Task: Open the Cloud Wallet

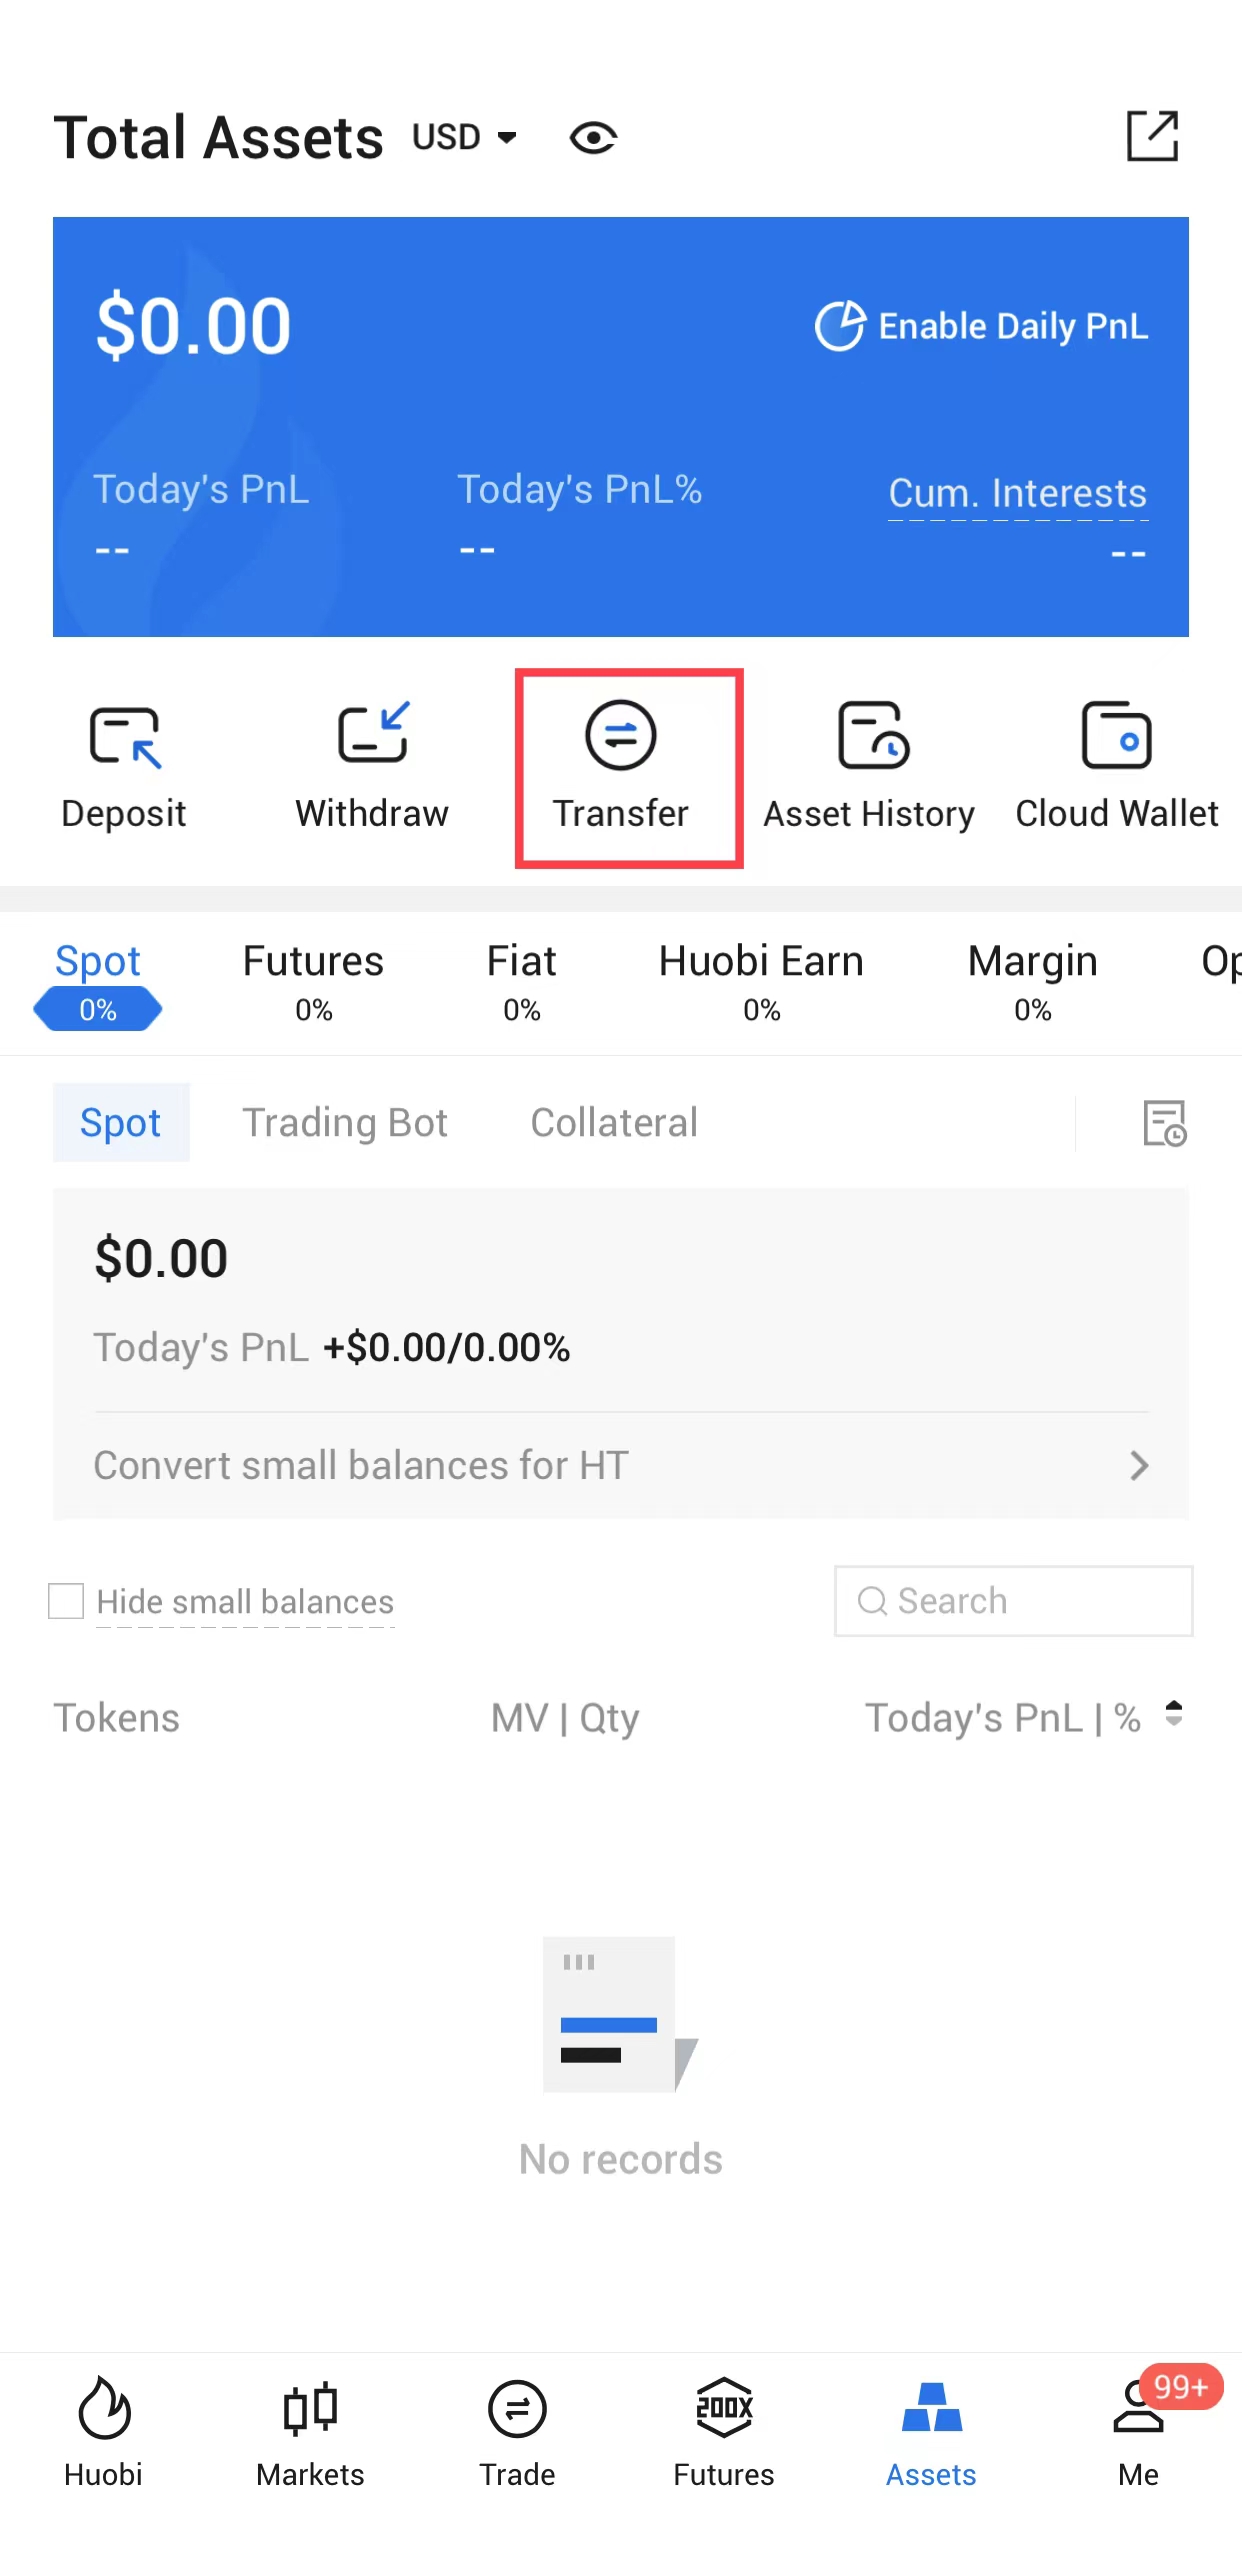Action: click(1116, 737)
